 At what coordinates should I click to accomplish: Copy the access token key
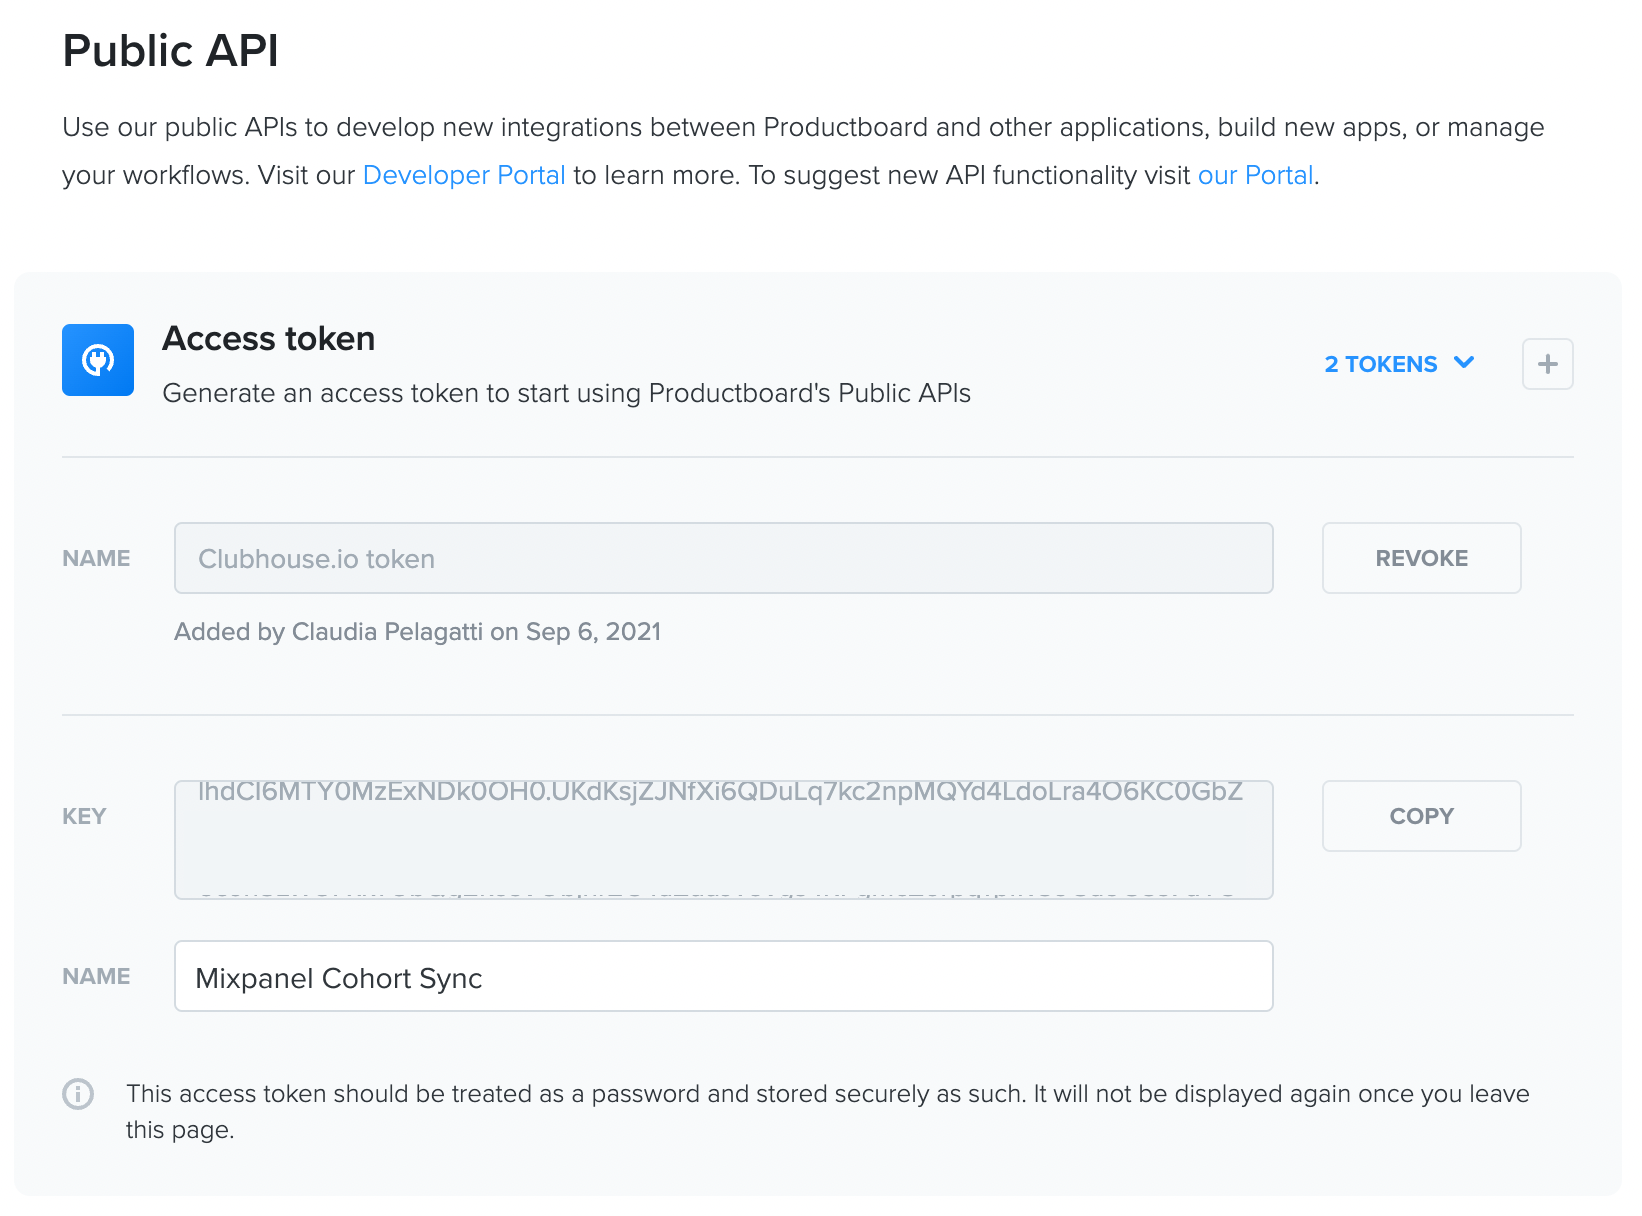[1421, 816]
